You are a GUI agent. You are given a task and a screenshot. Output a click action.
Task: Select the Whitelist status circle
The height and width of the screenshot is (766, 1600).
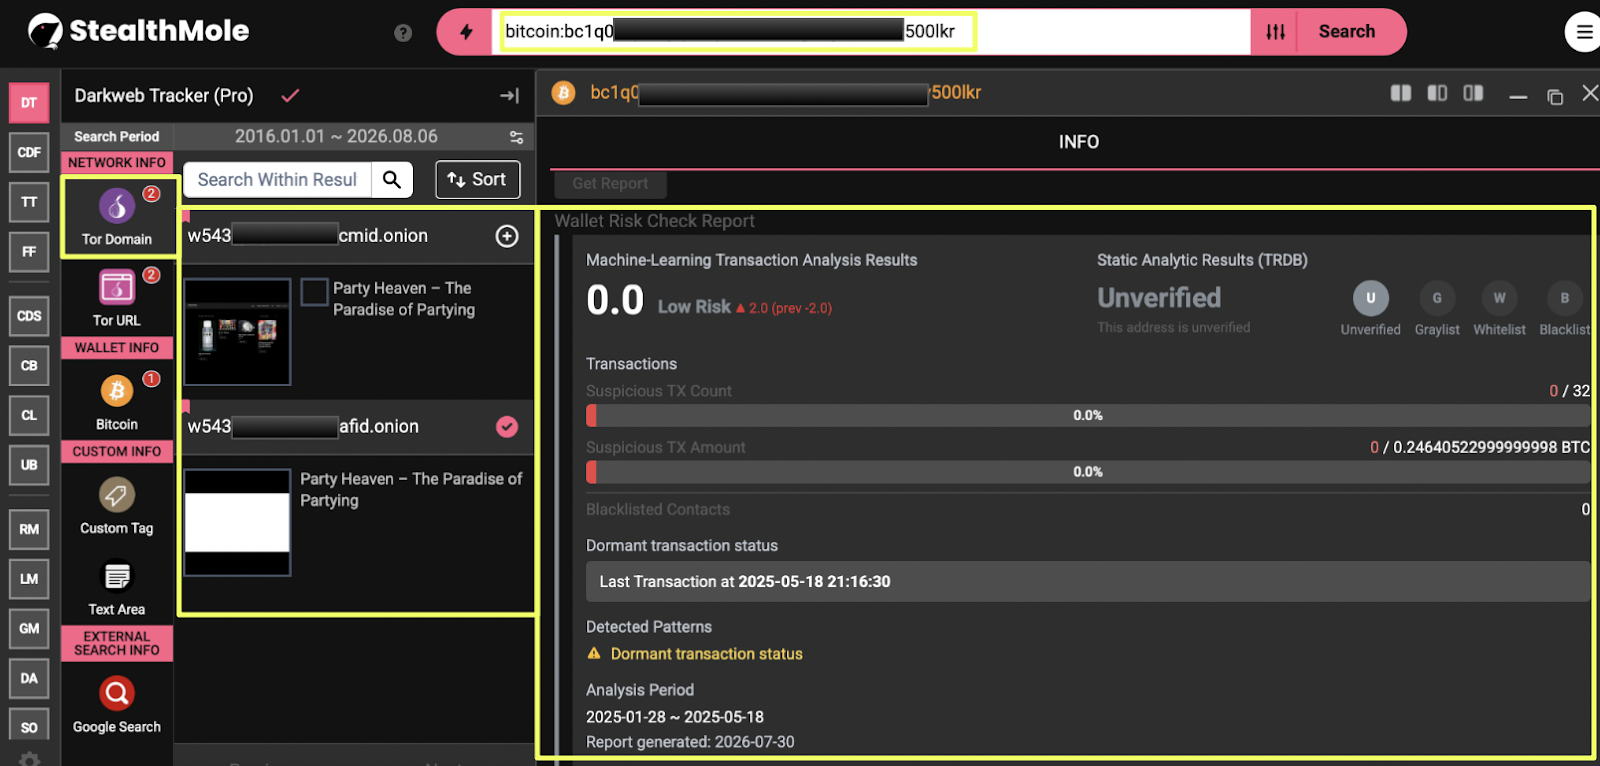pos(1499,298)
